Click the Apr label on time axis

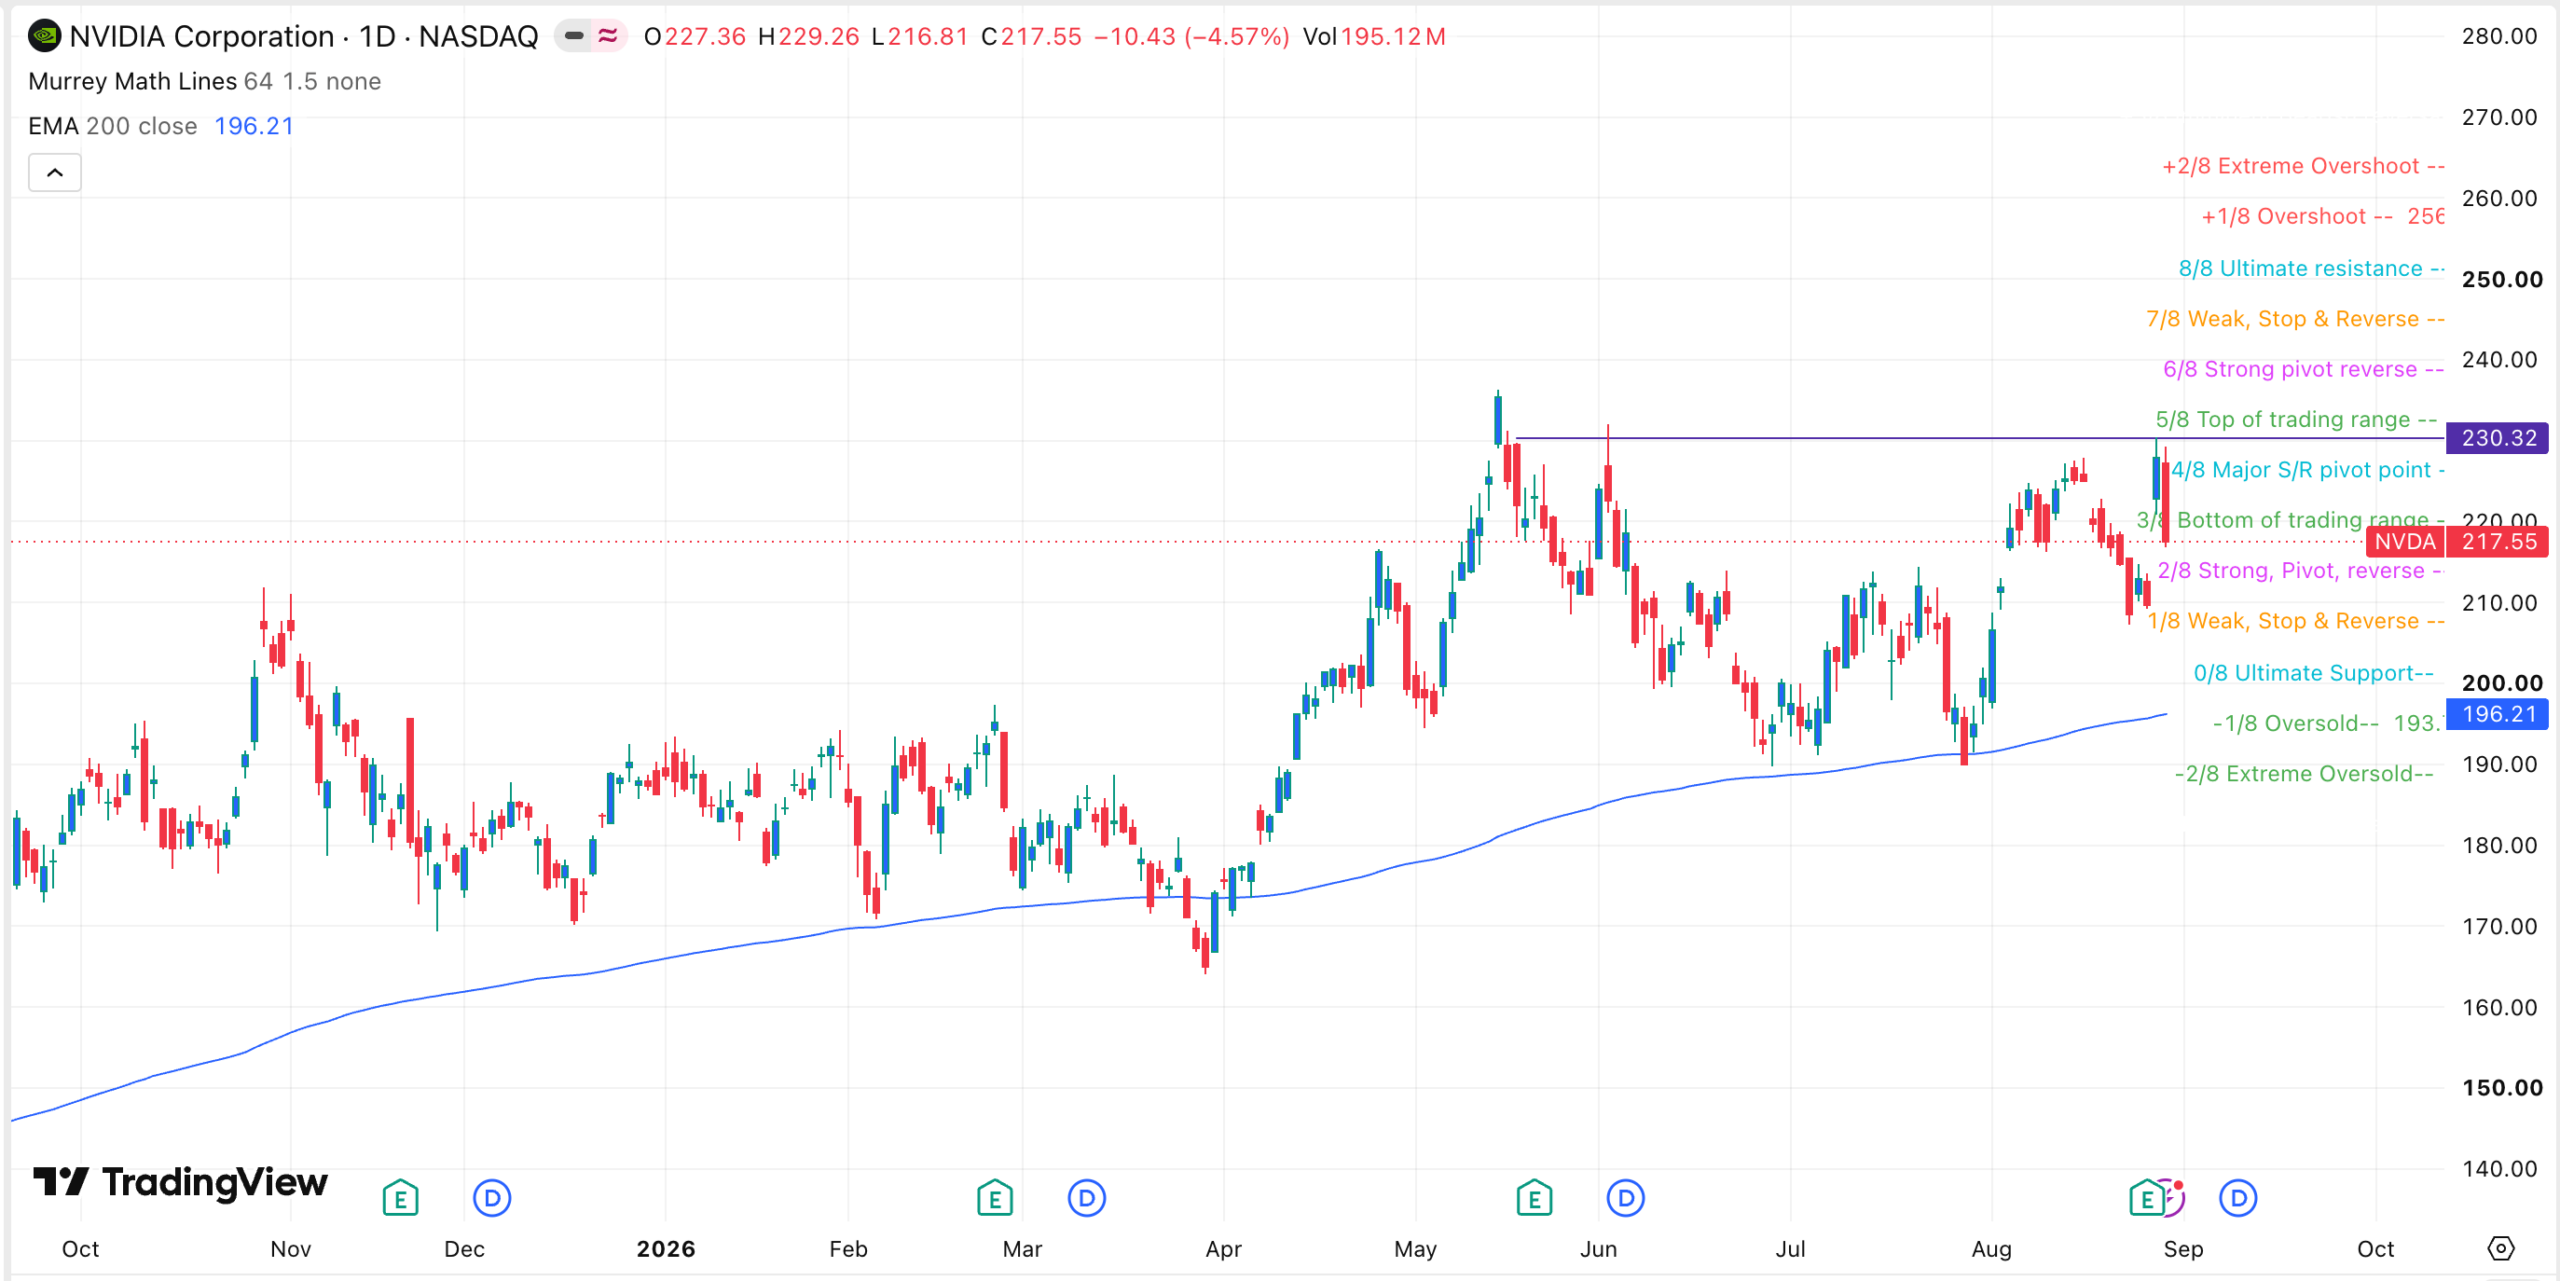(x=1223, y=1249)
